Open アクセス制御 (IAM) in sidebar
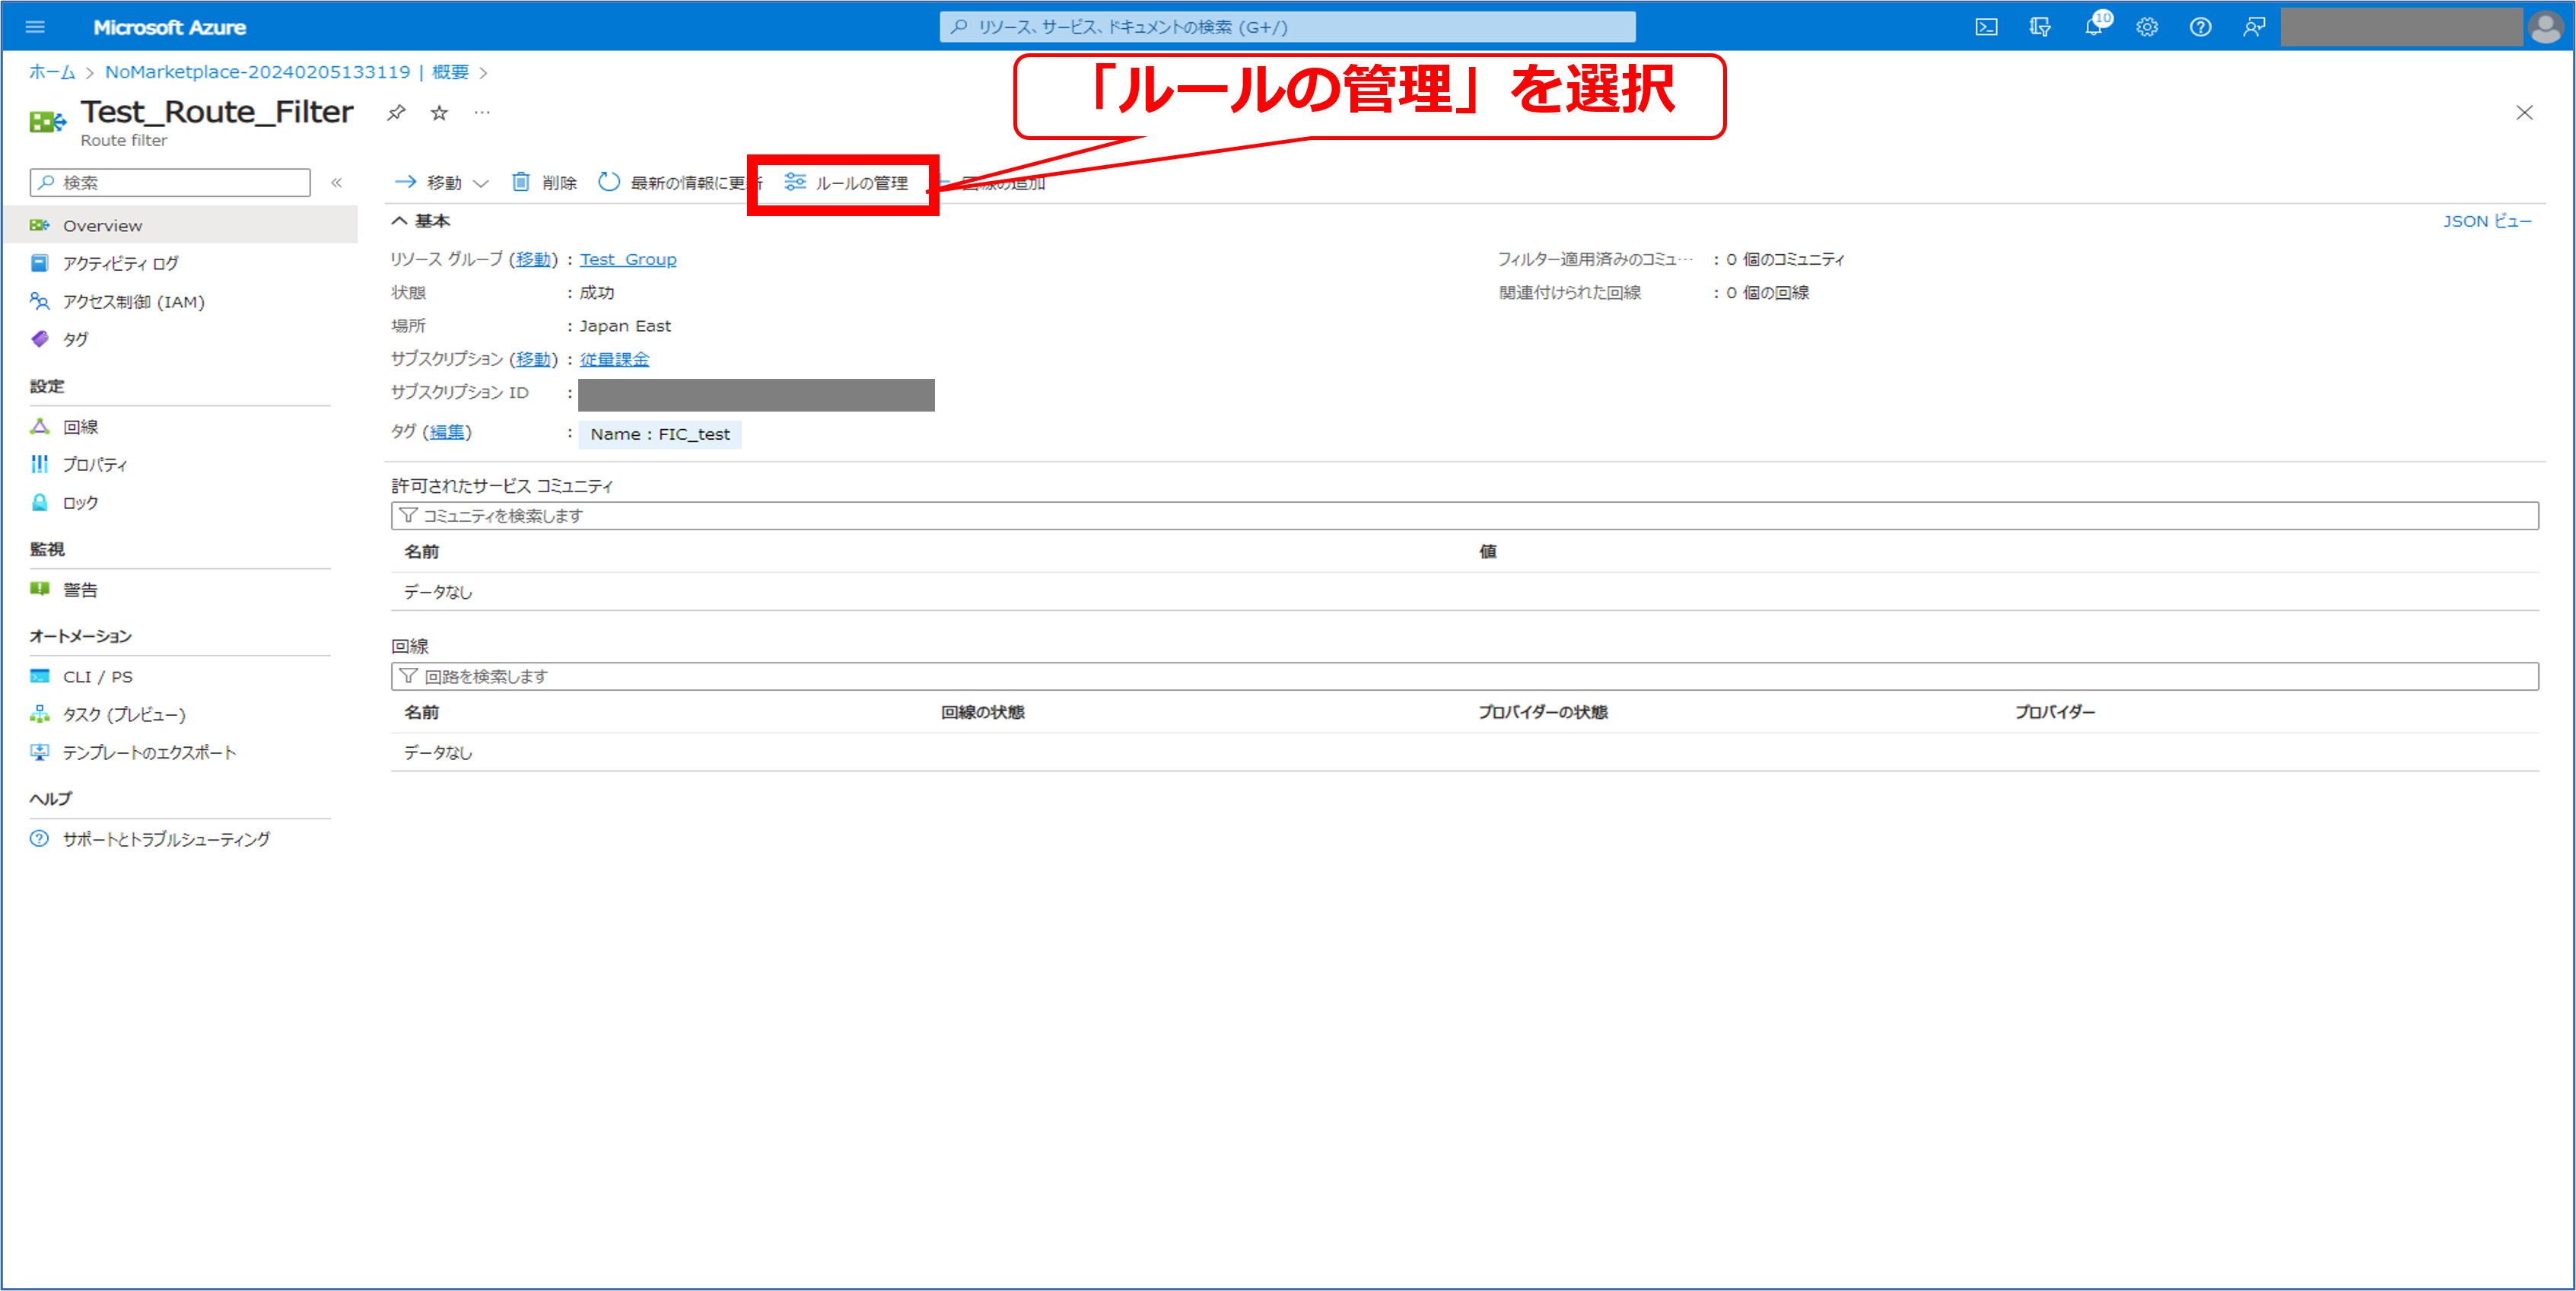 133,301
